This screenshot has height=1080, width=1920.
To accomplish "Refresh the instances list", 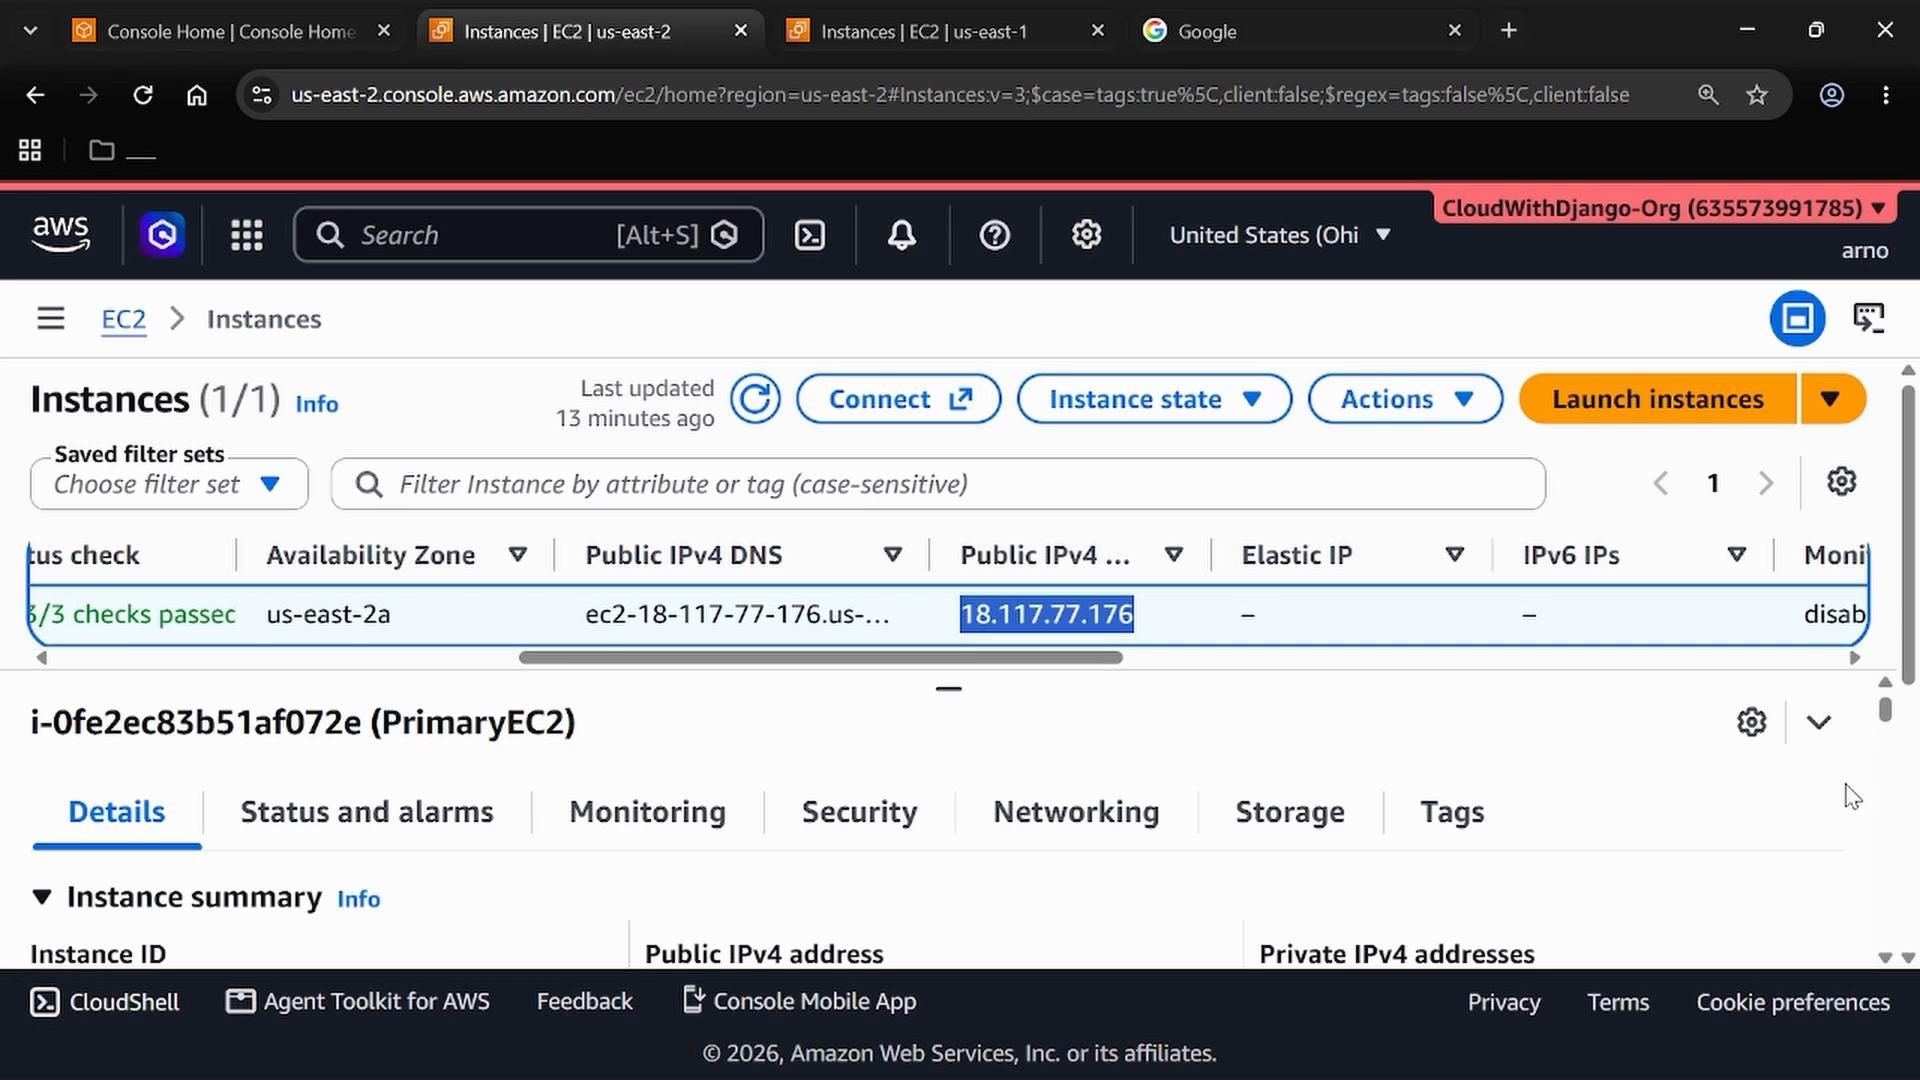I will [x=754, y=399].
